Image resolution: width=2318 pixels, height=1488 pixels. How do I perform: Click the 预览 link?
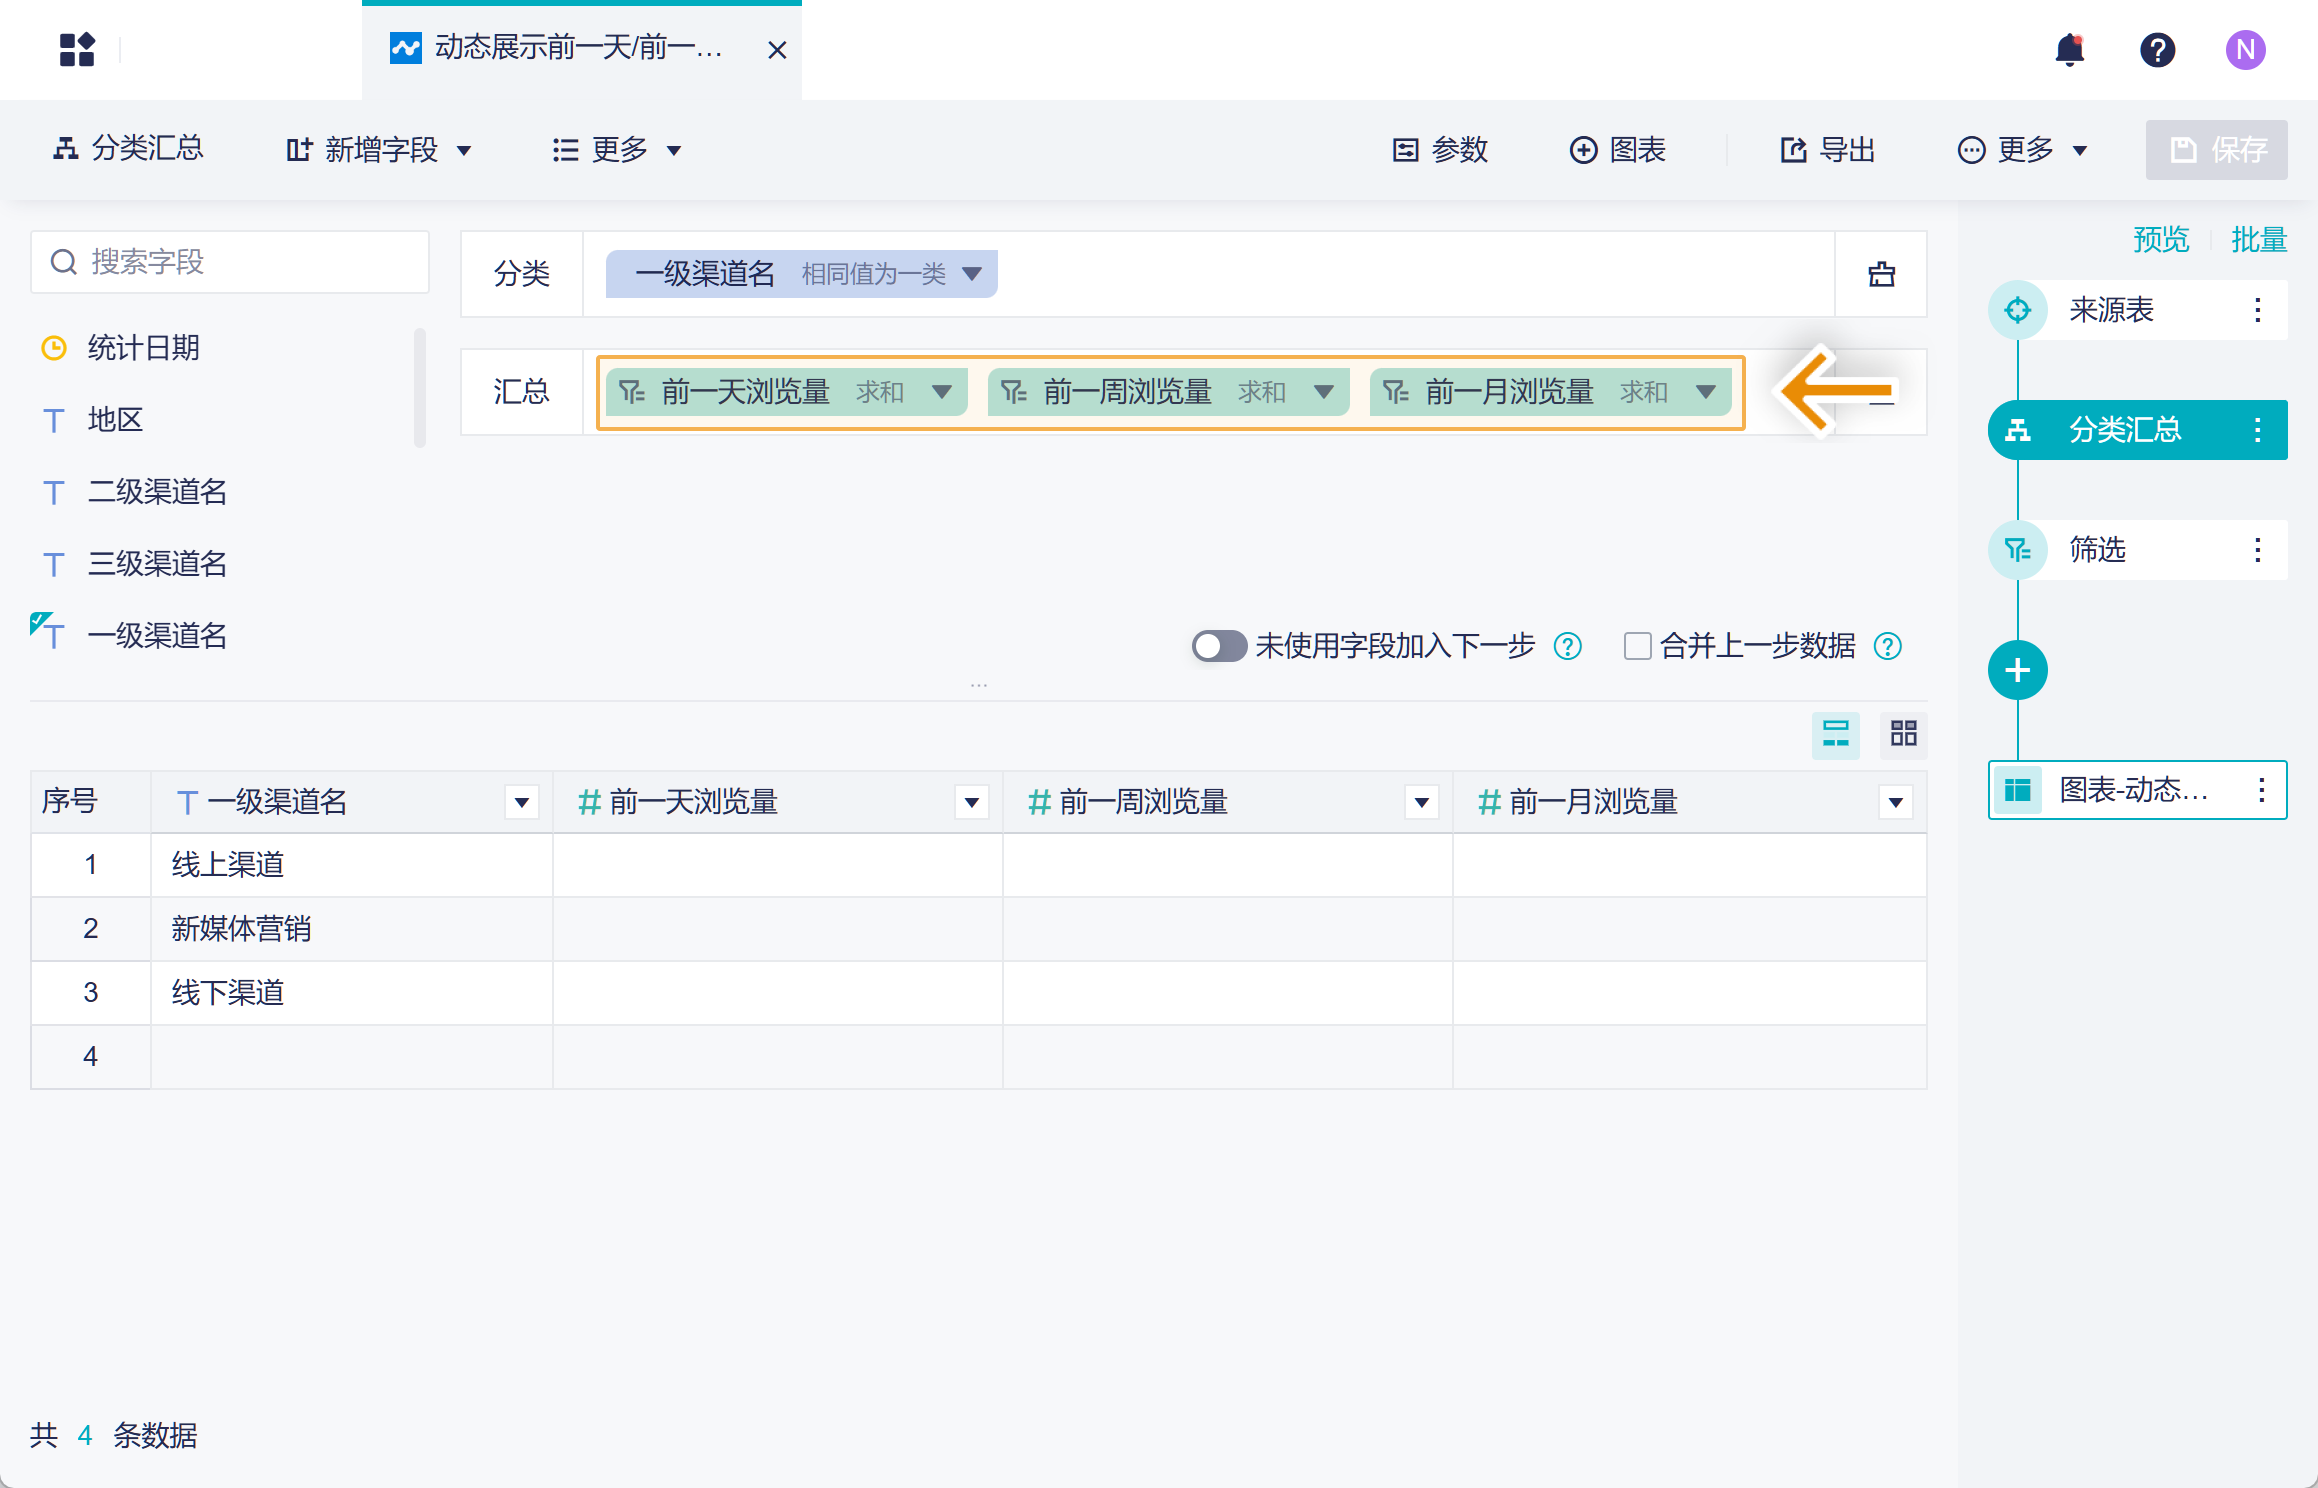coord(2160,240)
